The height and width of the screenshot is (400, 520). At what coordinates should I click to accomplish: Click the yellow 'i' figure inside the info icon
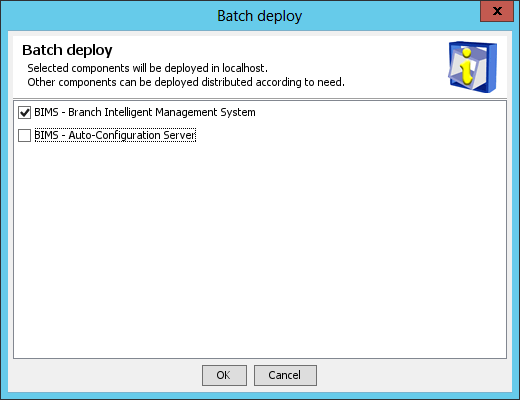(467, 66)
